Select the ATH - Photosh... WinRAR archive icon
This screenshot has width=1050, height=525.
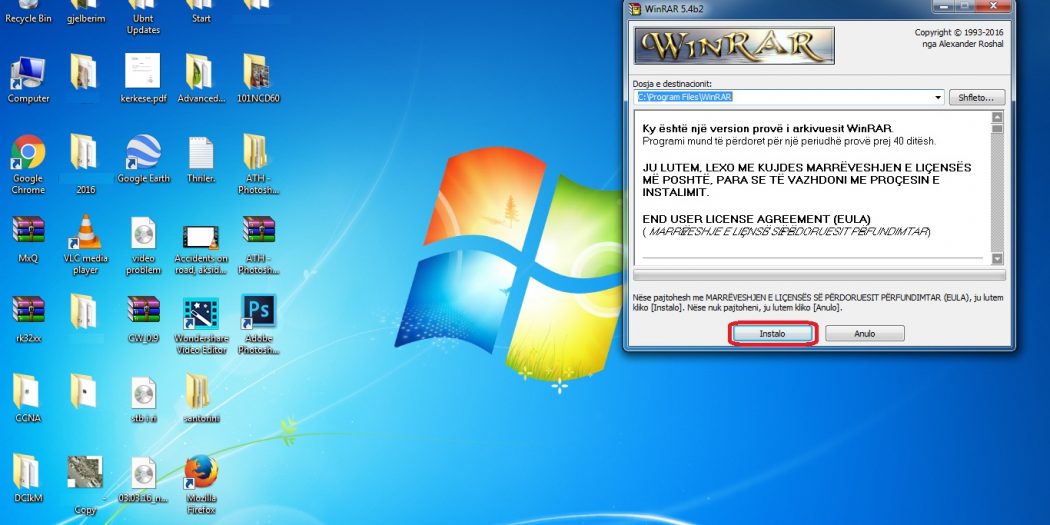click(258, 244)
